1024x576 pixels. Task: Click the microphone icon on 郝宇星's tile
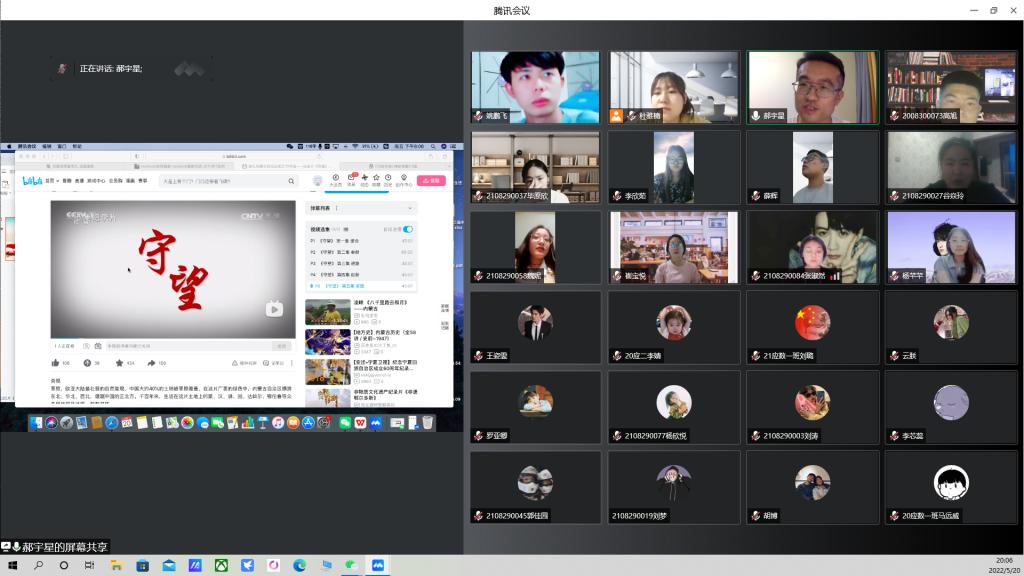(x=755, y=116)
